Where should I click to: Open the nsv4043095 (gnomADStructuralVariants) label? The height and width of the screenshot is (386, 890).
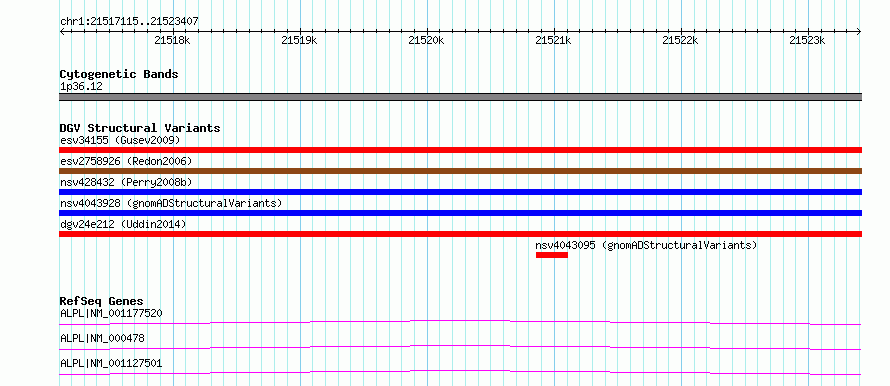coord(646,245)
